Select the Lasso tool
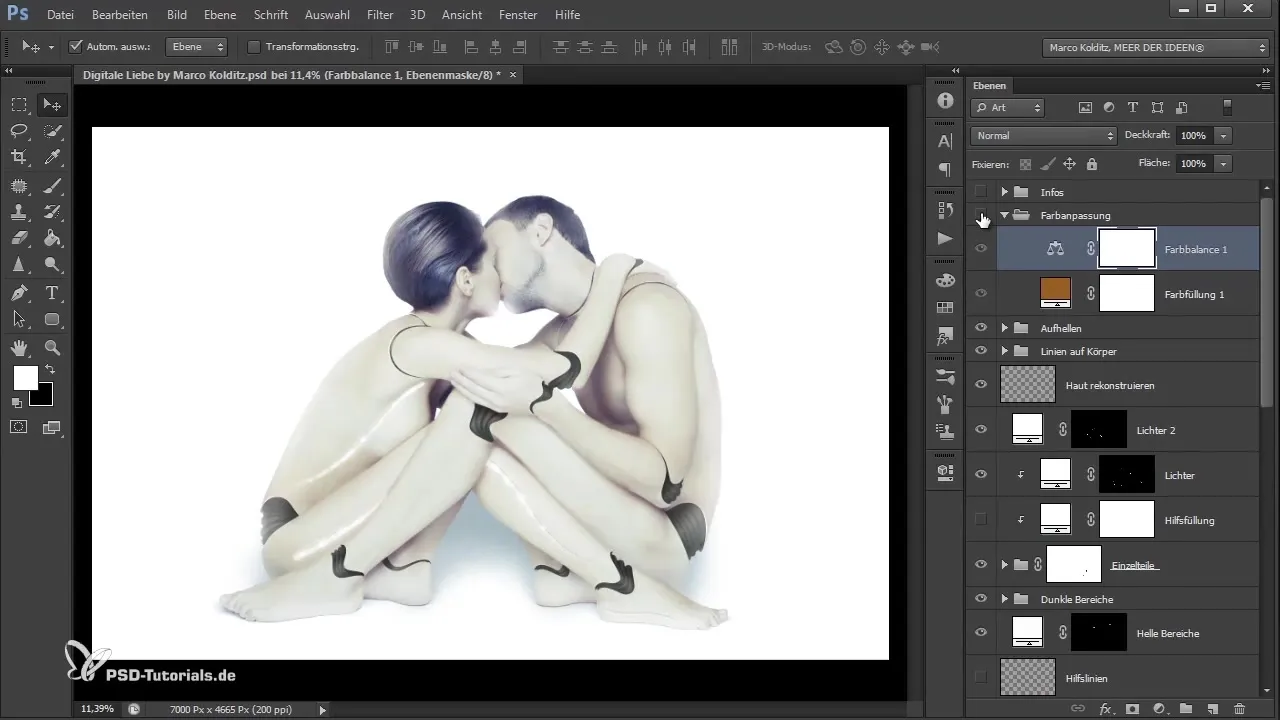Viewport: 1280px width, 720px height. coord(19,131)
